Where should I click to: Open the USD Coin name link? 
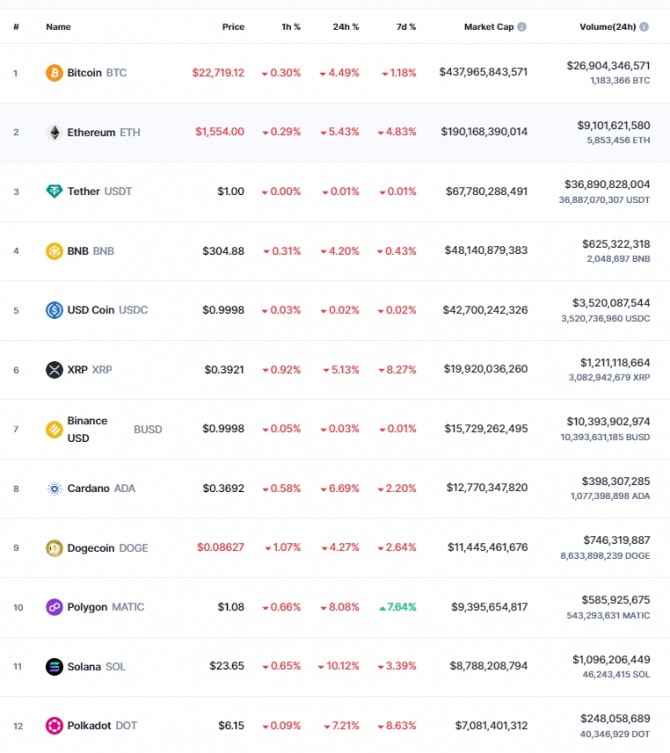click(x=91, y=310)
